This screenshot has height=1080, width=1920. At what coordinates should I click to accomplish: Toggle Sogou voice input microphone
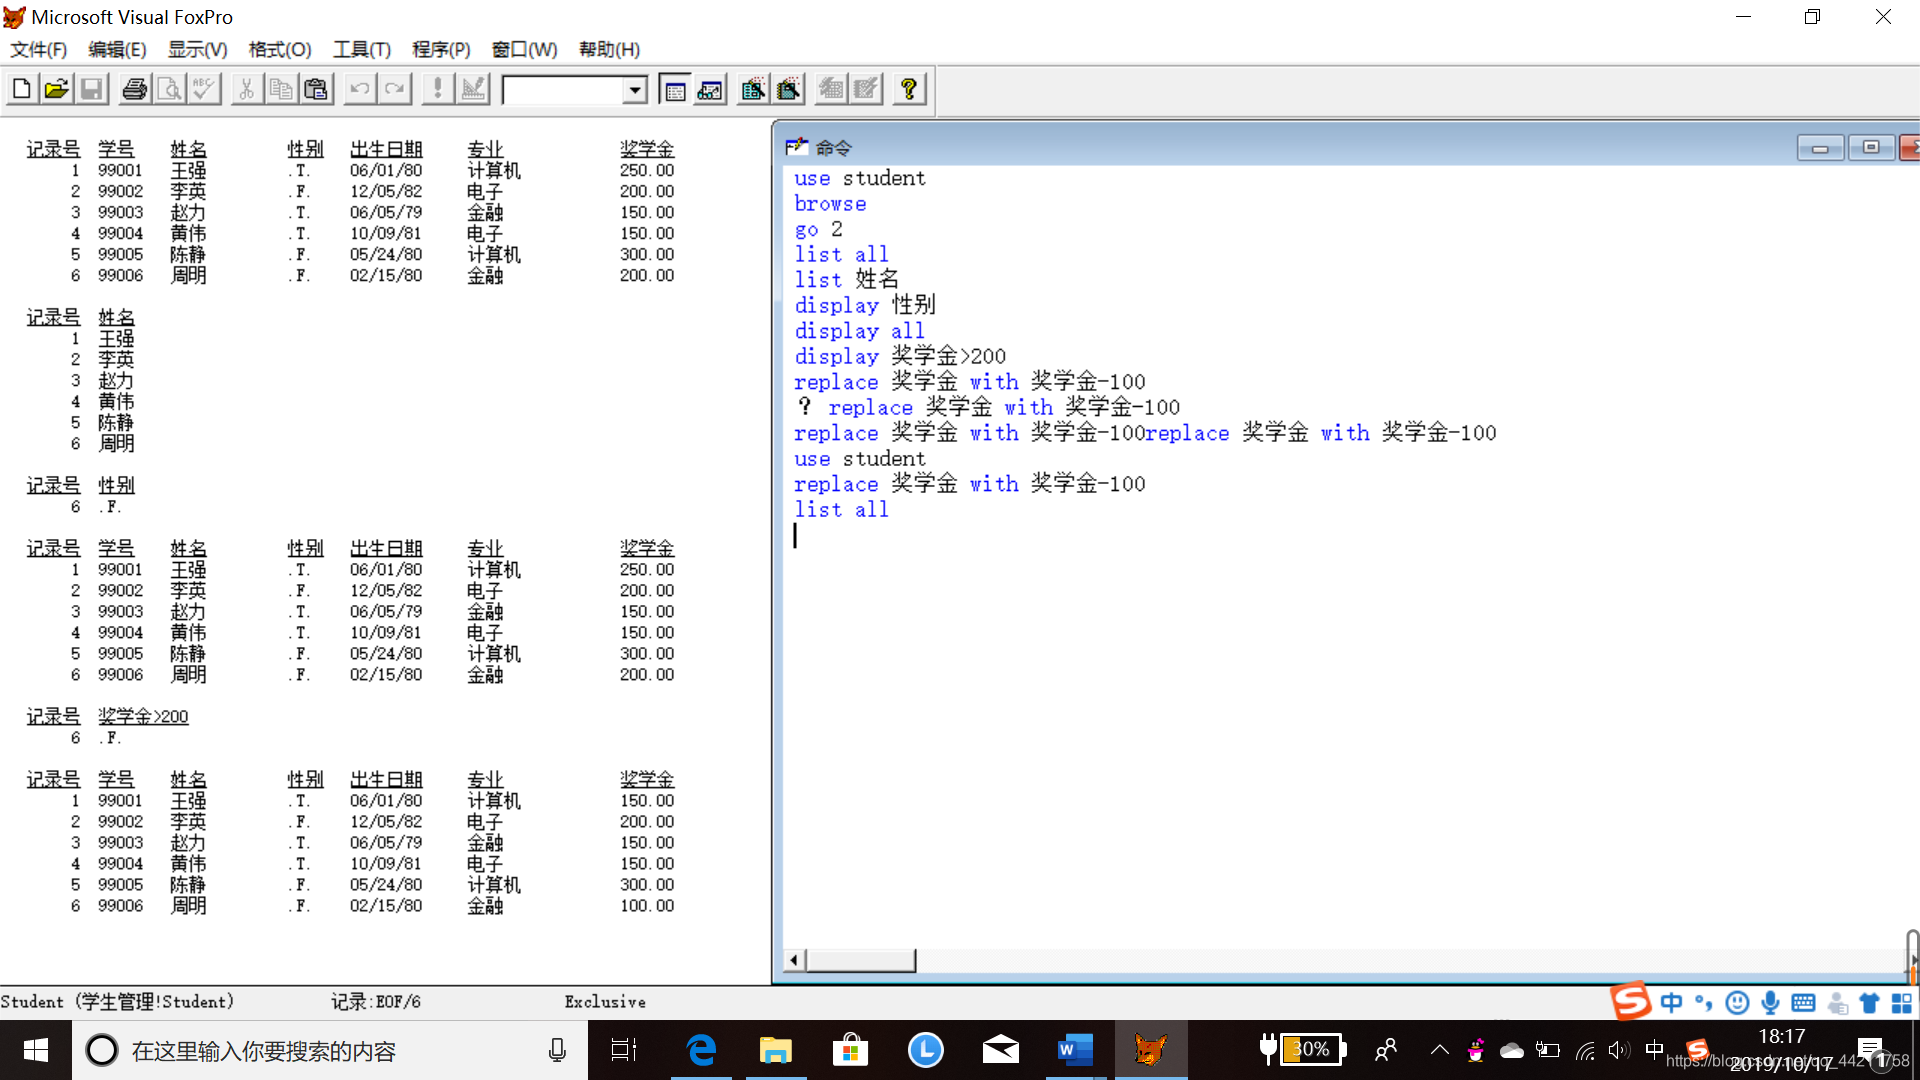(1770, 1002)
